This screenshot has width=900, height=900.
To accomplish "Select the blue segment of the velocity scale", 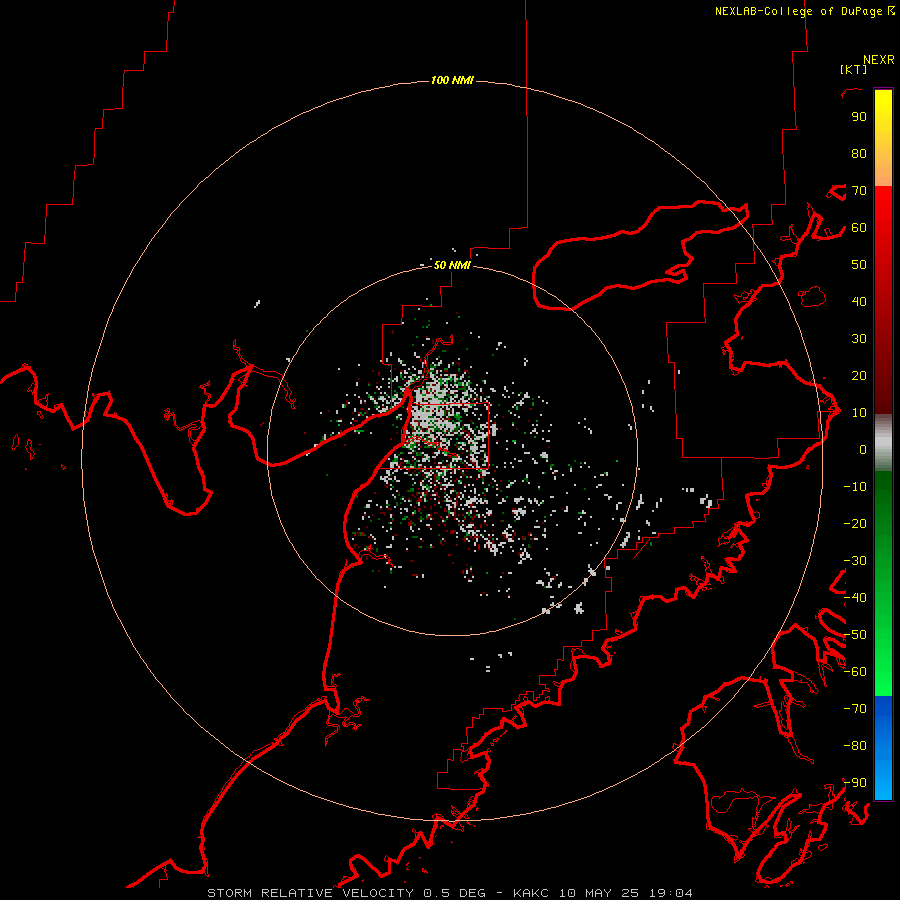I will coord(883,747).
